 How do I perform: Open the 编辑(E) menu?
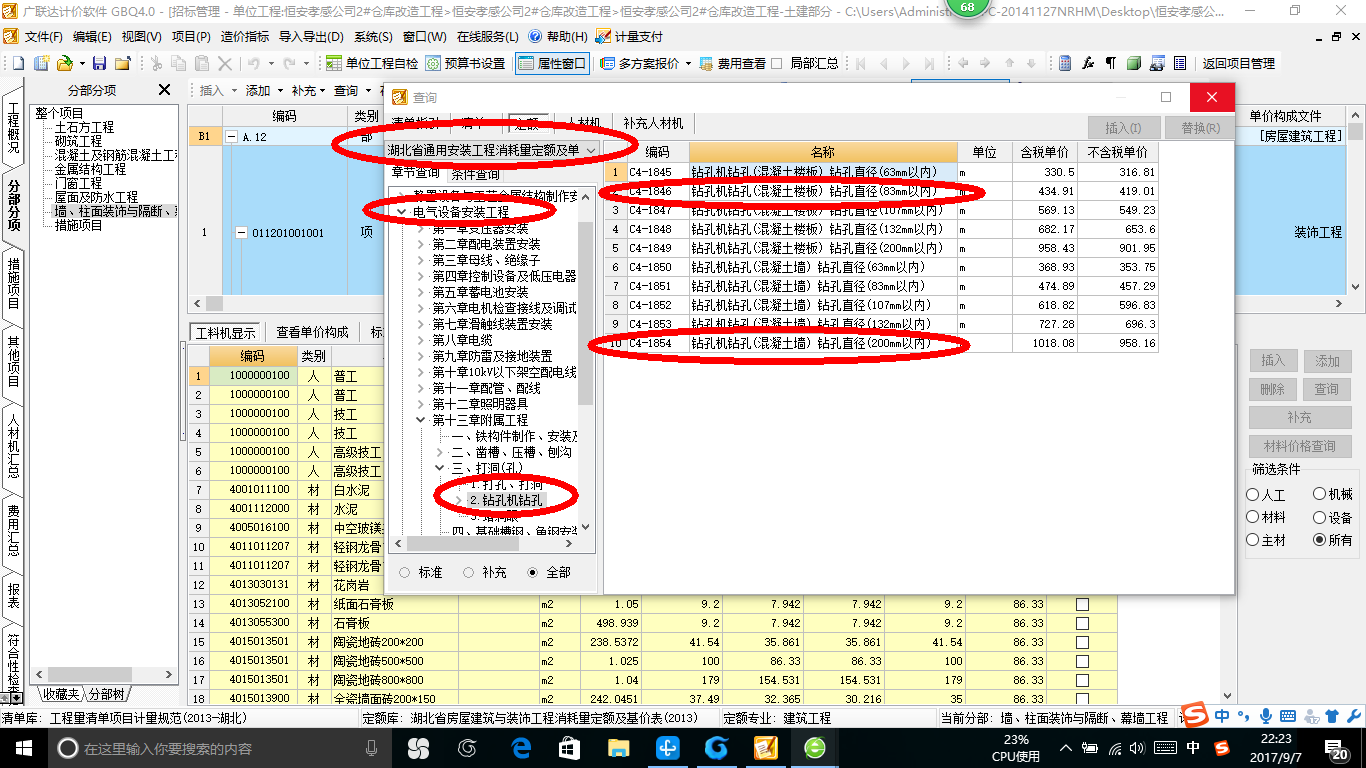click(92, 36)
